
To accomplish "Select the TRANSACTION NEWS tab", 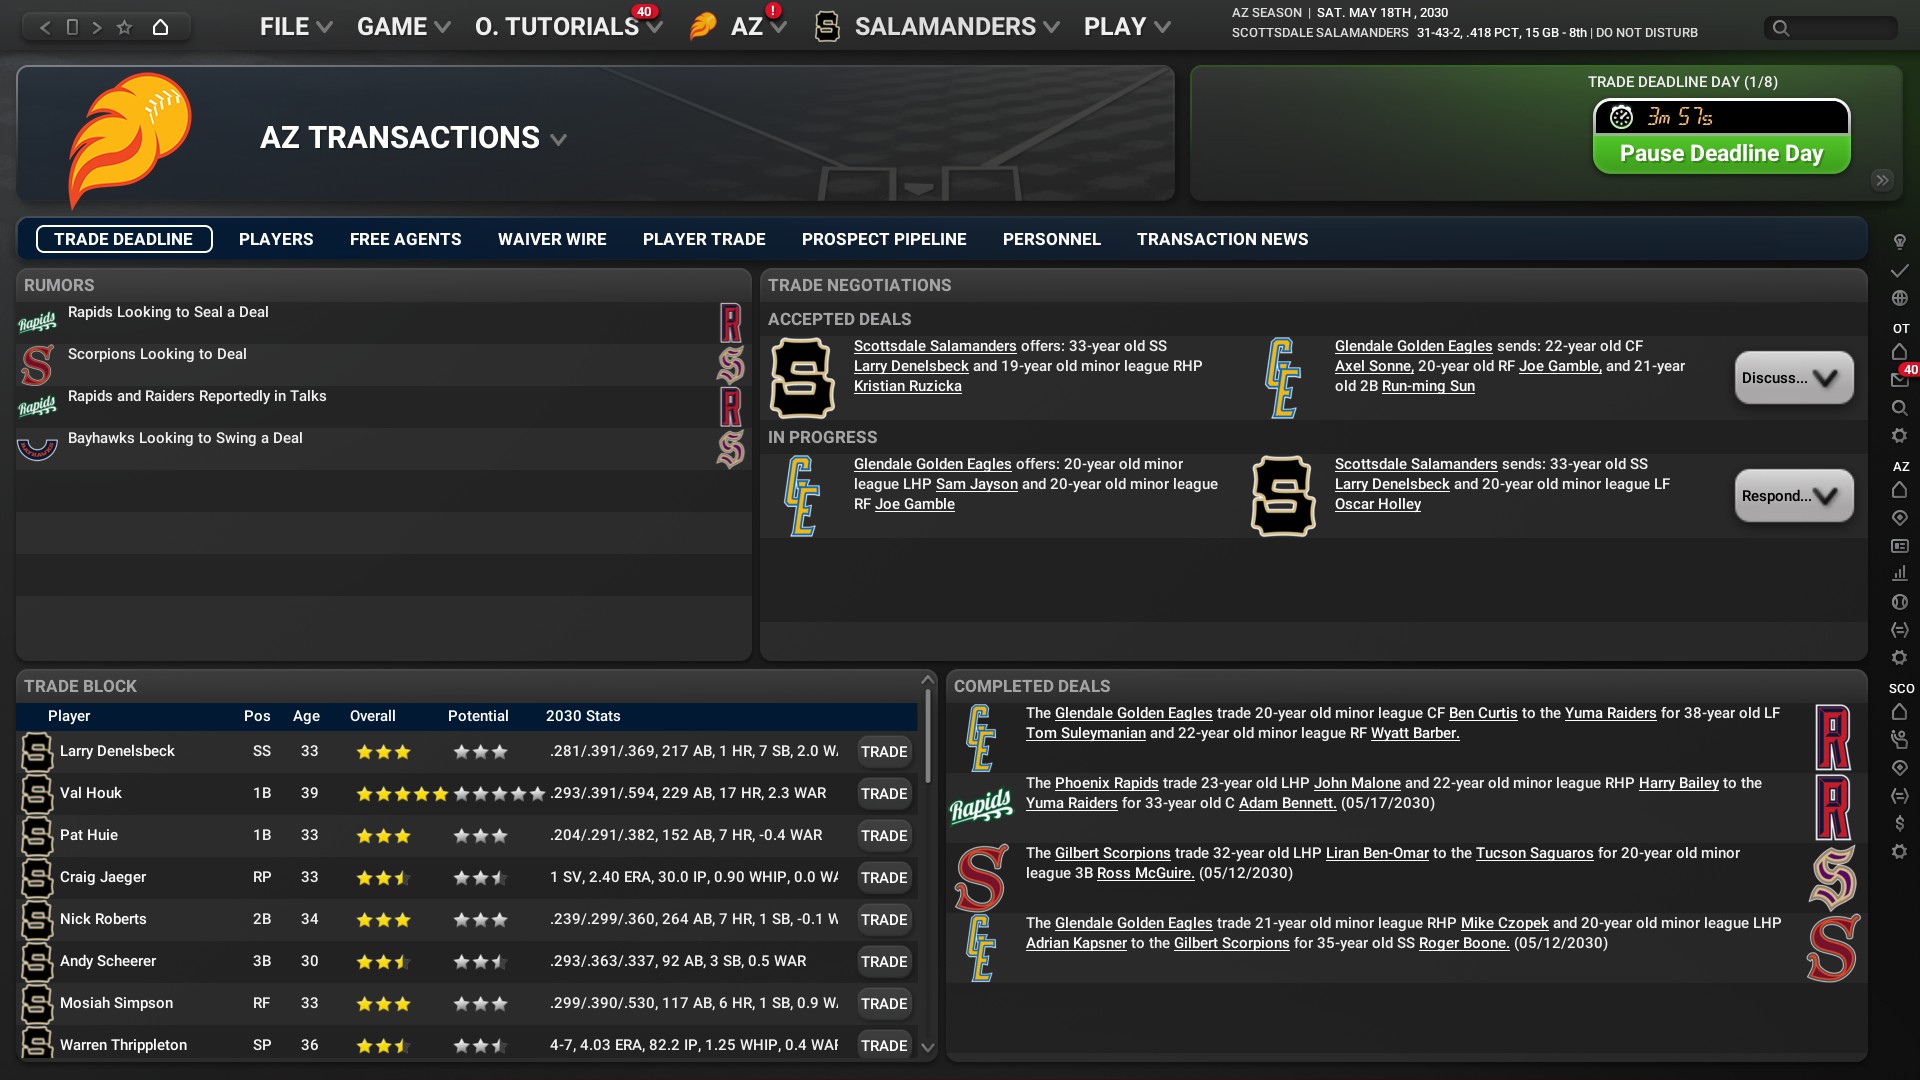I will point(1222,239).
